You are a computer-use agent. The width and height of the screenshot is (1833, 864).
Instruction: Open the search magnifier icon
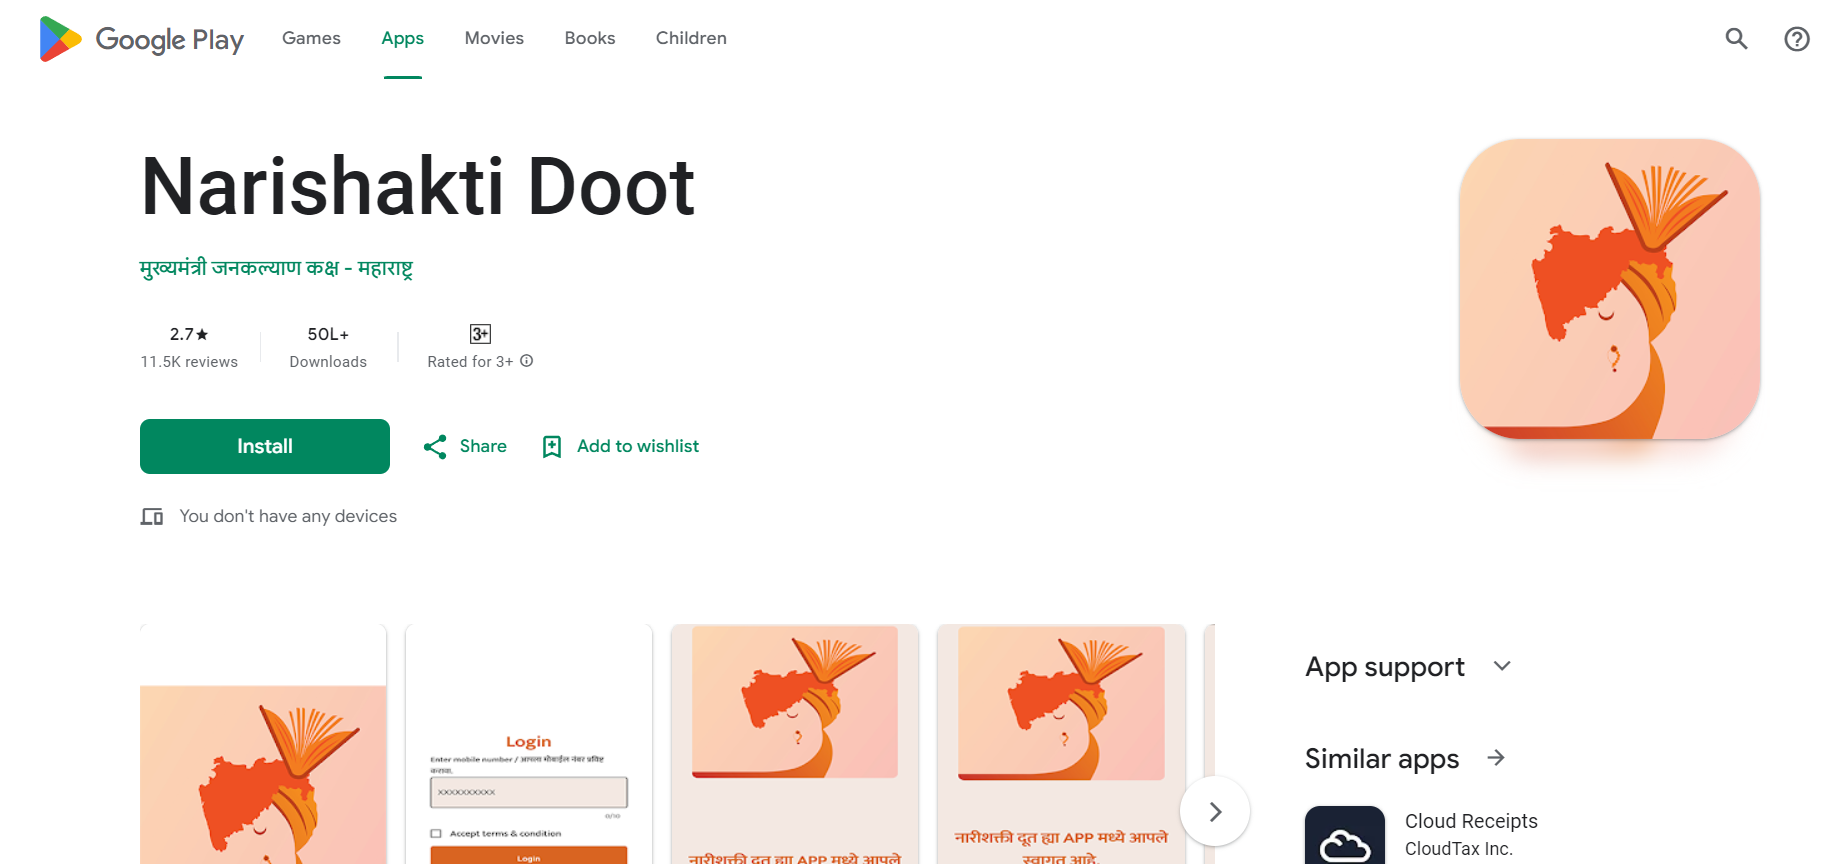pos(1737,39)
